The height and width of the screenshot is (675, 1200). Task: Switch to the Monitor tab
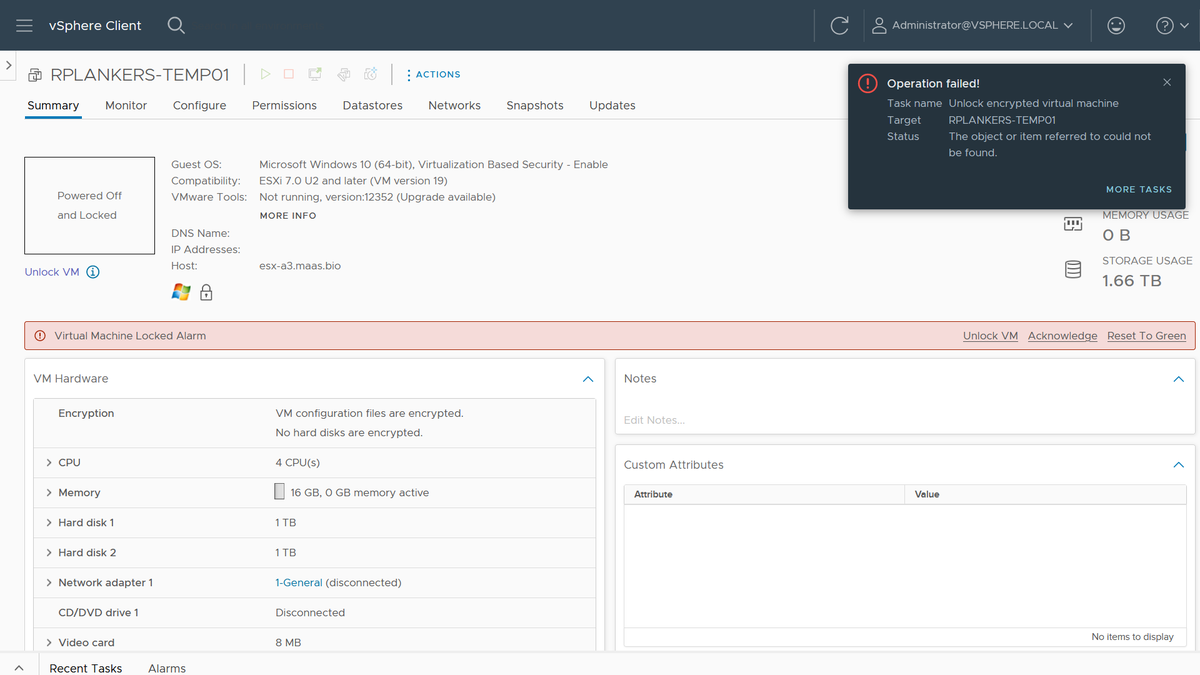126,105
